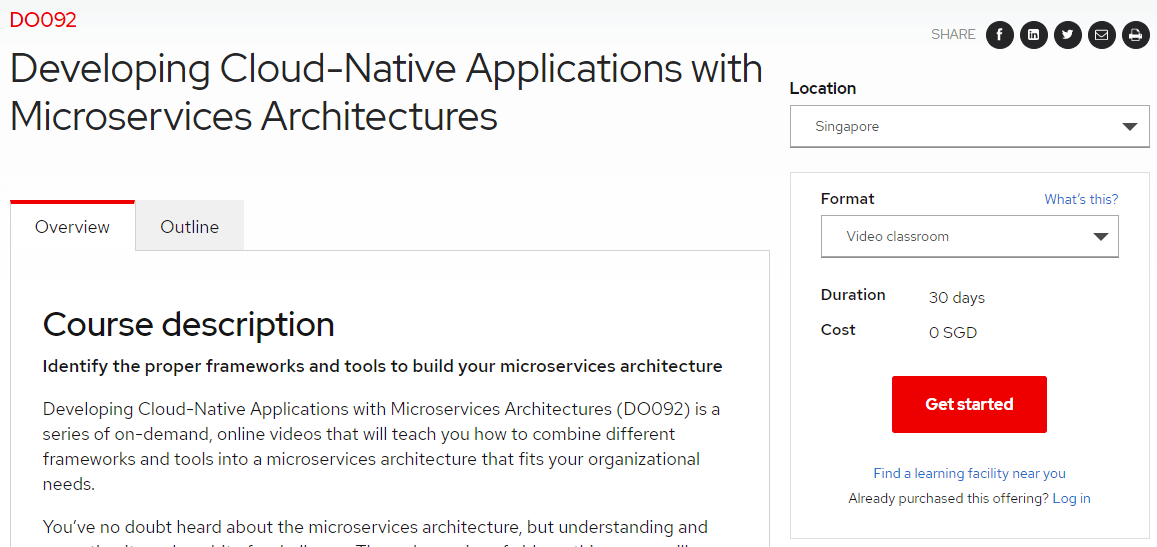Click the red DO092 course code
Image resolution: width=1157 pixels, height=547 pixels.
[43, 20]
